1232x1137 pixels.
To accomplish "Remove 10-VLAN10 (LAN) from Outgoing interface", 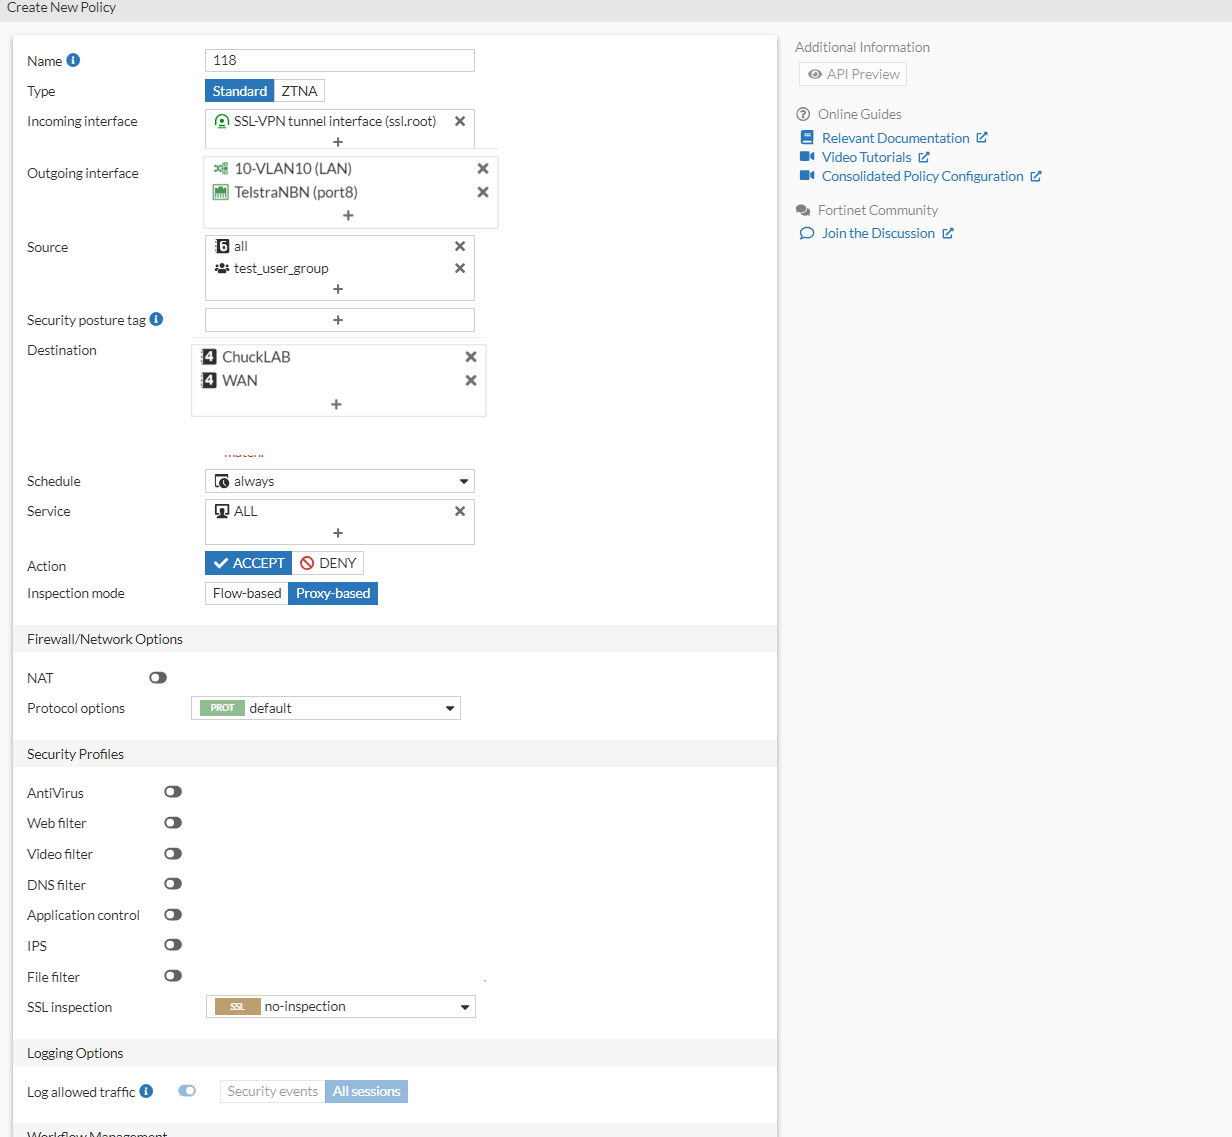I will 482,168.
